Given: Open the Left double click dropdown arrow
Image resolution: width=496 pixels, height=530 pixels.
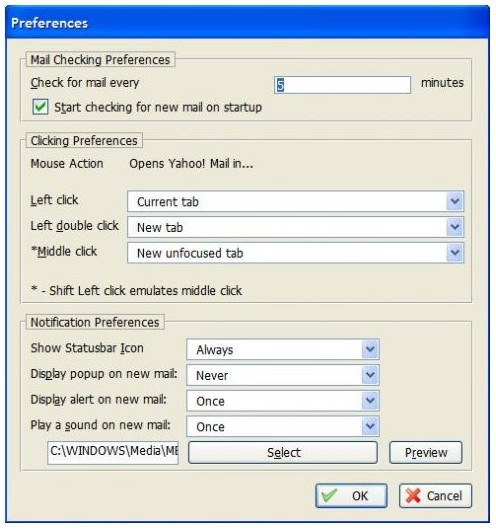Looking at the screenshot, I should [454, 227].
